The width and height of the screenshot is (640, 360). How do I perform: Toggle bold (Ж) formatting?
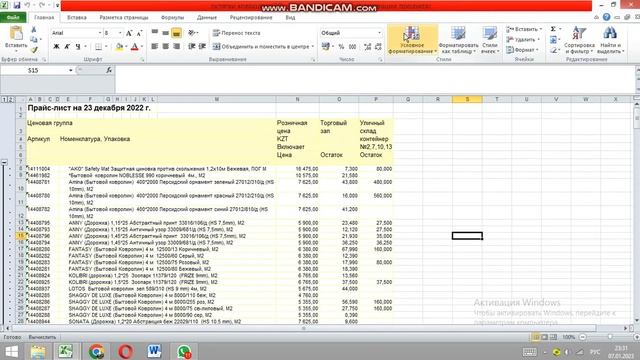pos(56,47)
